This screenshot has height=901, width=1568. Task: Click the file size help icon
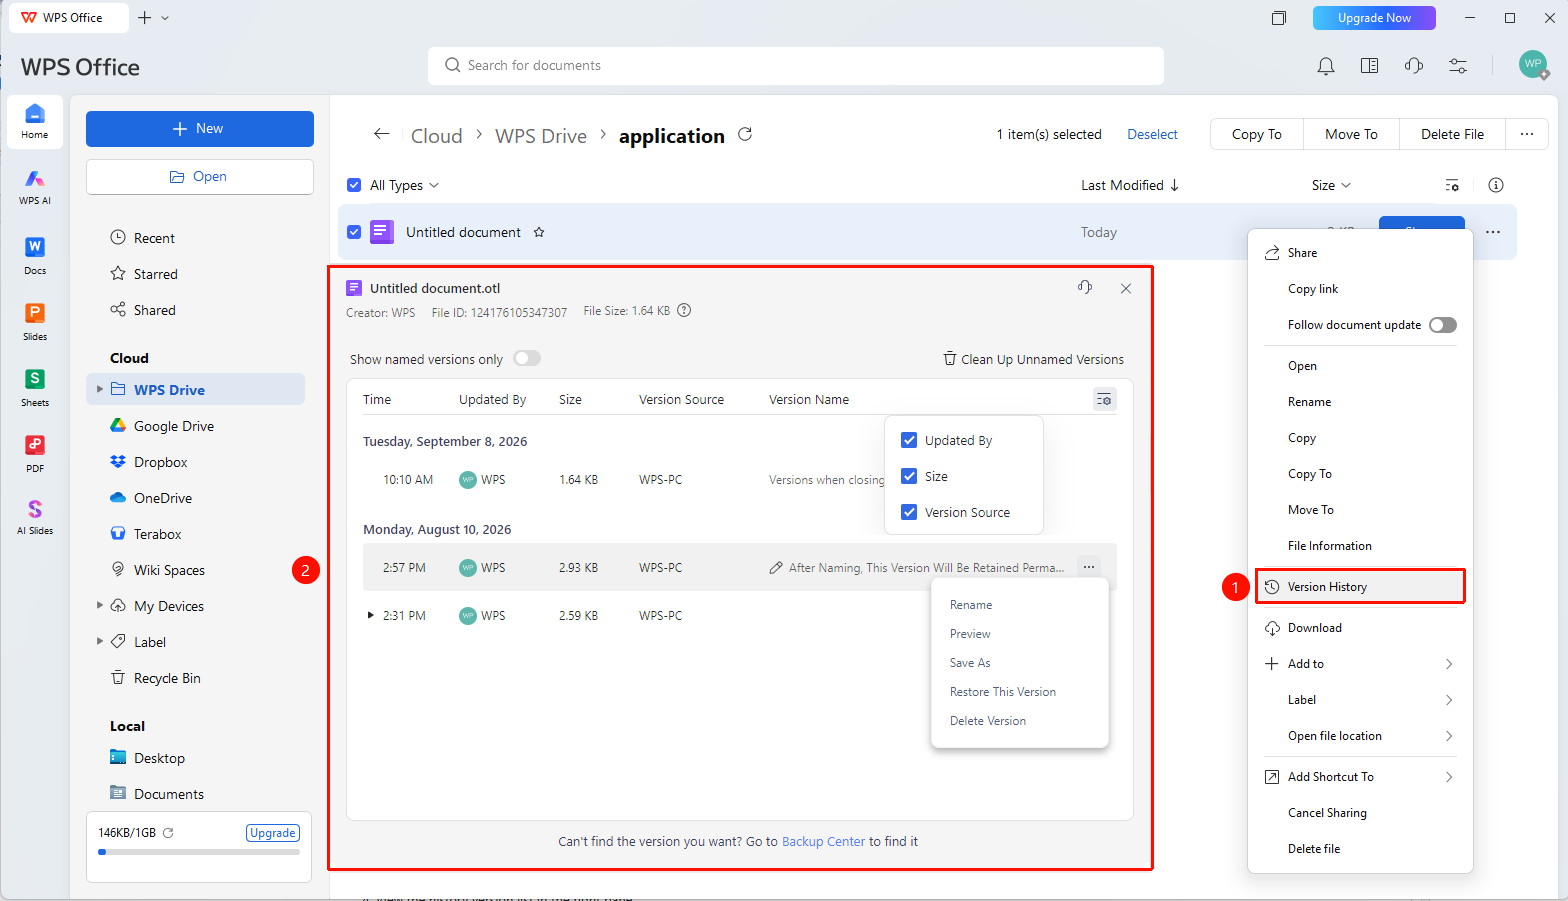point(684,310)
